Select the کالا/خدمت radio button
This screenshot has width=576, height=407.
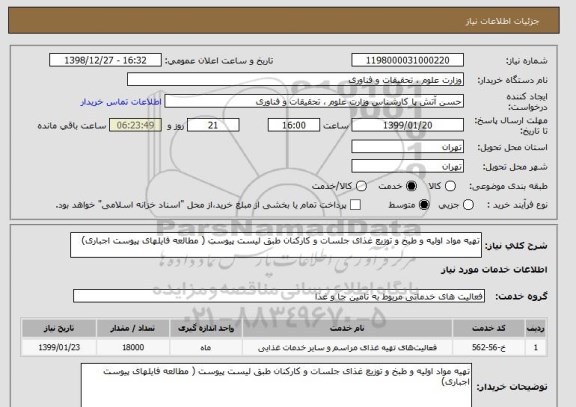(x=361, y=186)
